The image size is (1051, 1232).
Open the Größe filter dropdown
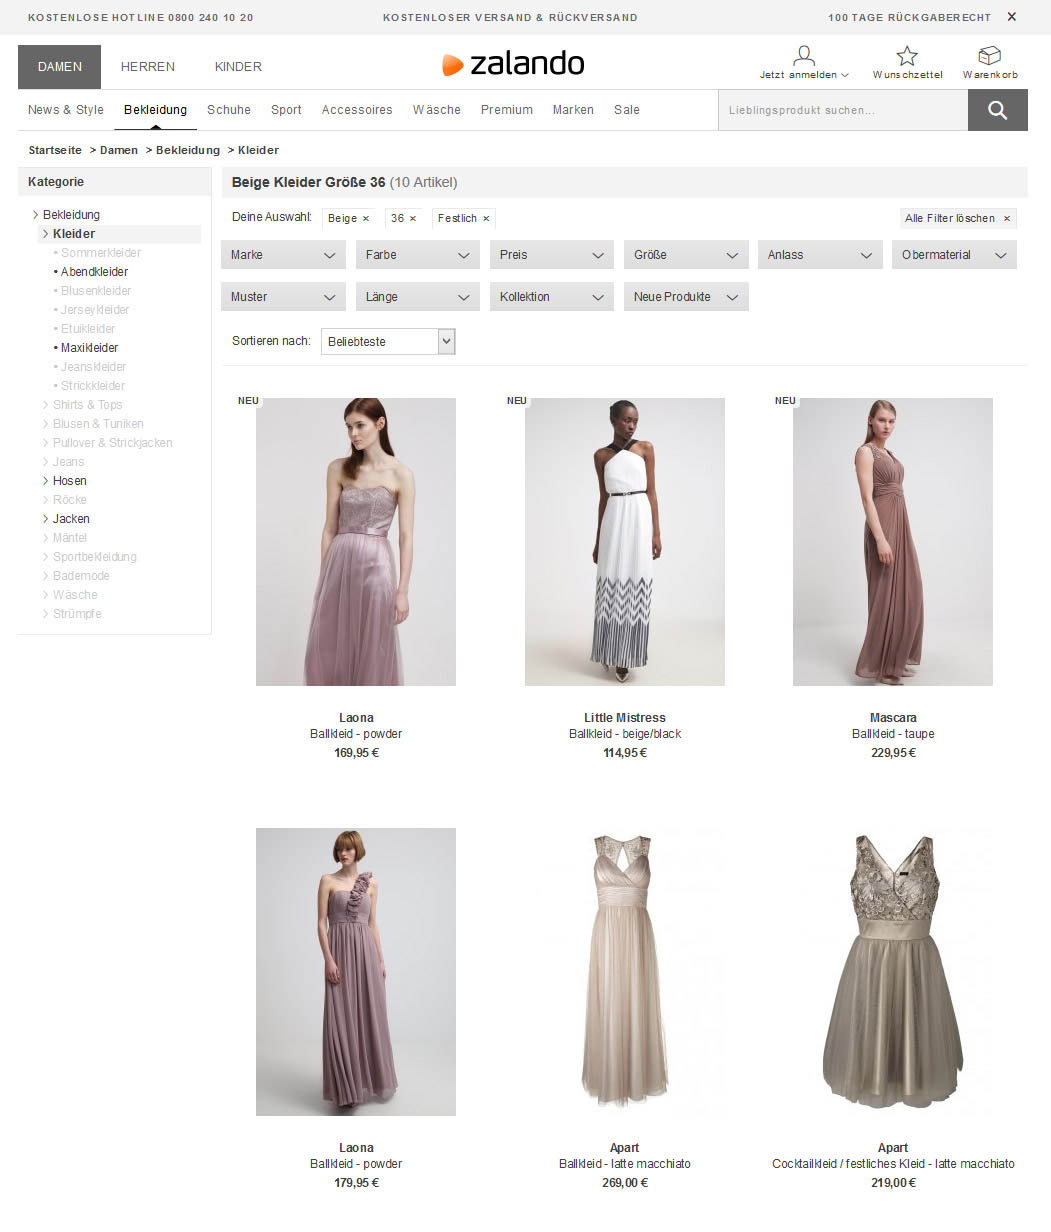tap(686, 255)
